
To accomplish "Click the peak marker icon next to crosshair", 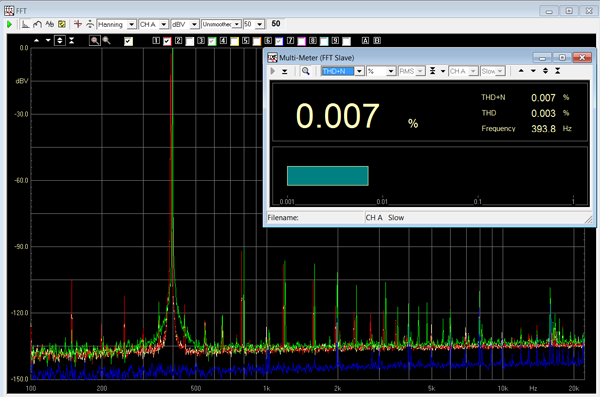I will tap(90, 25).
